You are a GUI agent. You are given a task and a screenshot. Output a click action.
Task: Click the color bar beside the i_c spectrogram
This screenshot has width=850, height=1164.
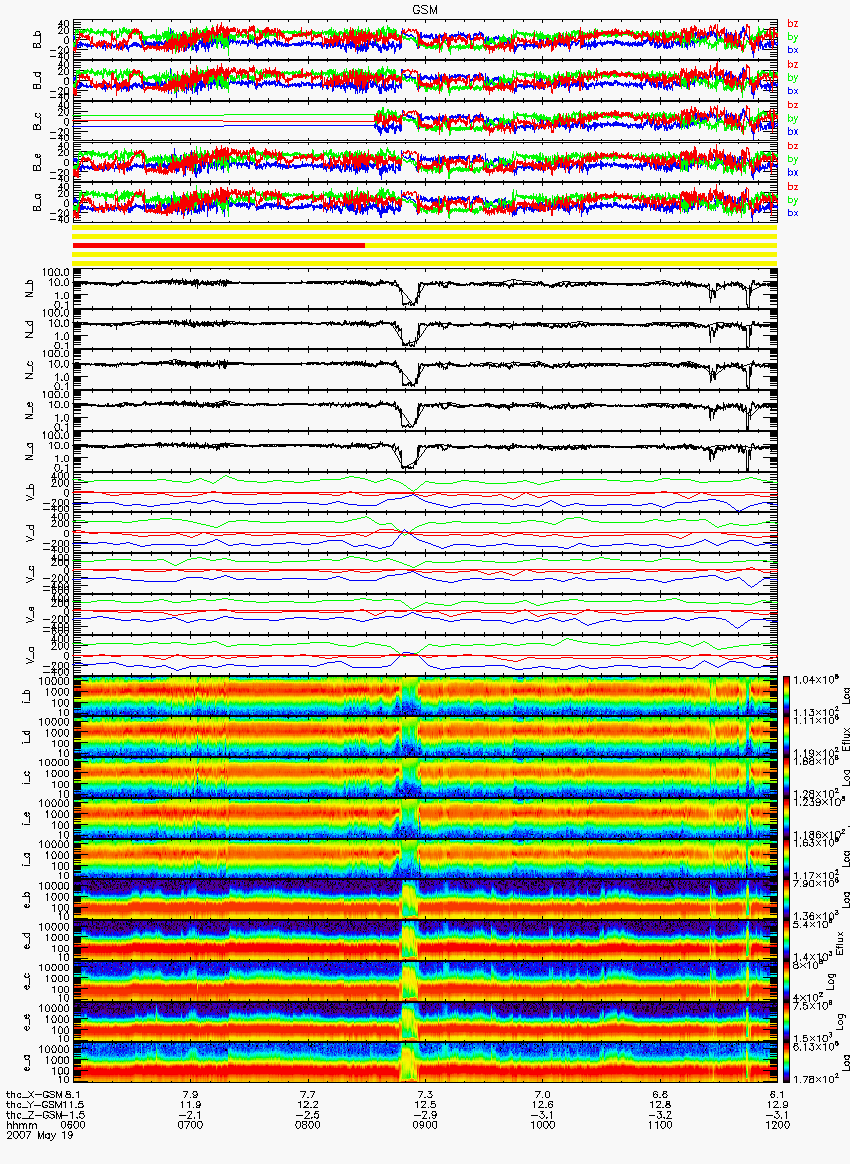786,778
